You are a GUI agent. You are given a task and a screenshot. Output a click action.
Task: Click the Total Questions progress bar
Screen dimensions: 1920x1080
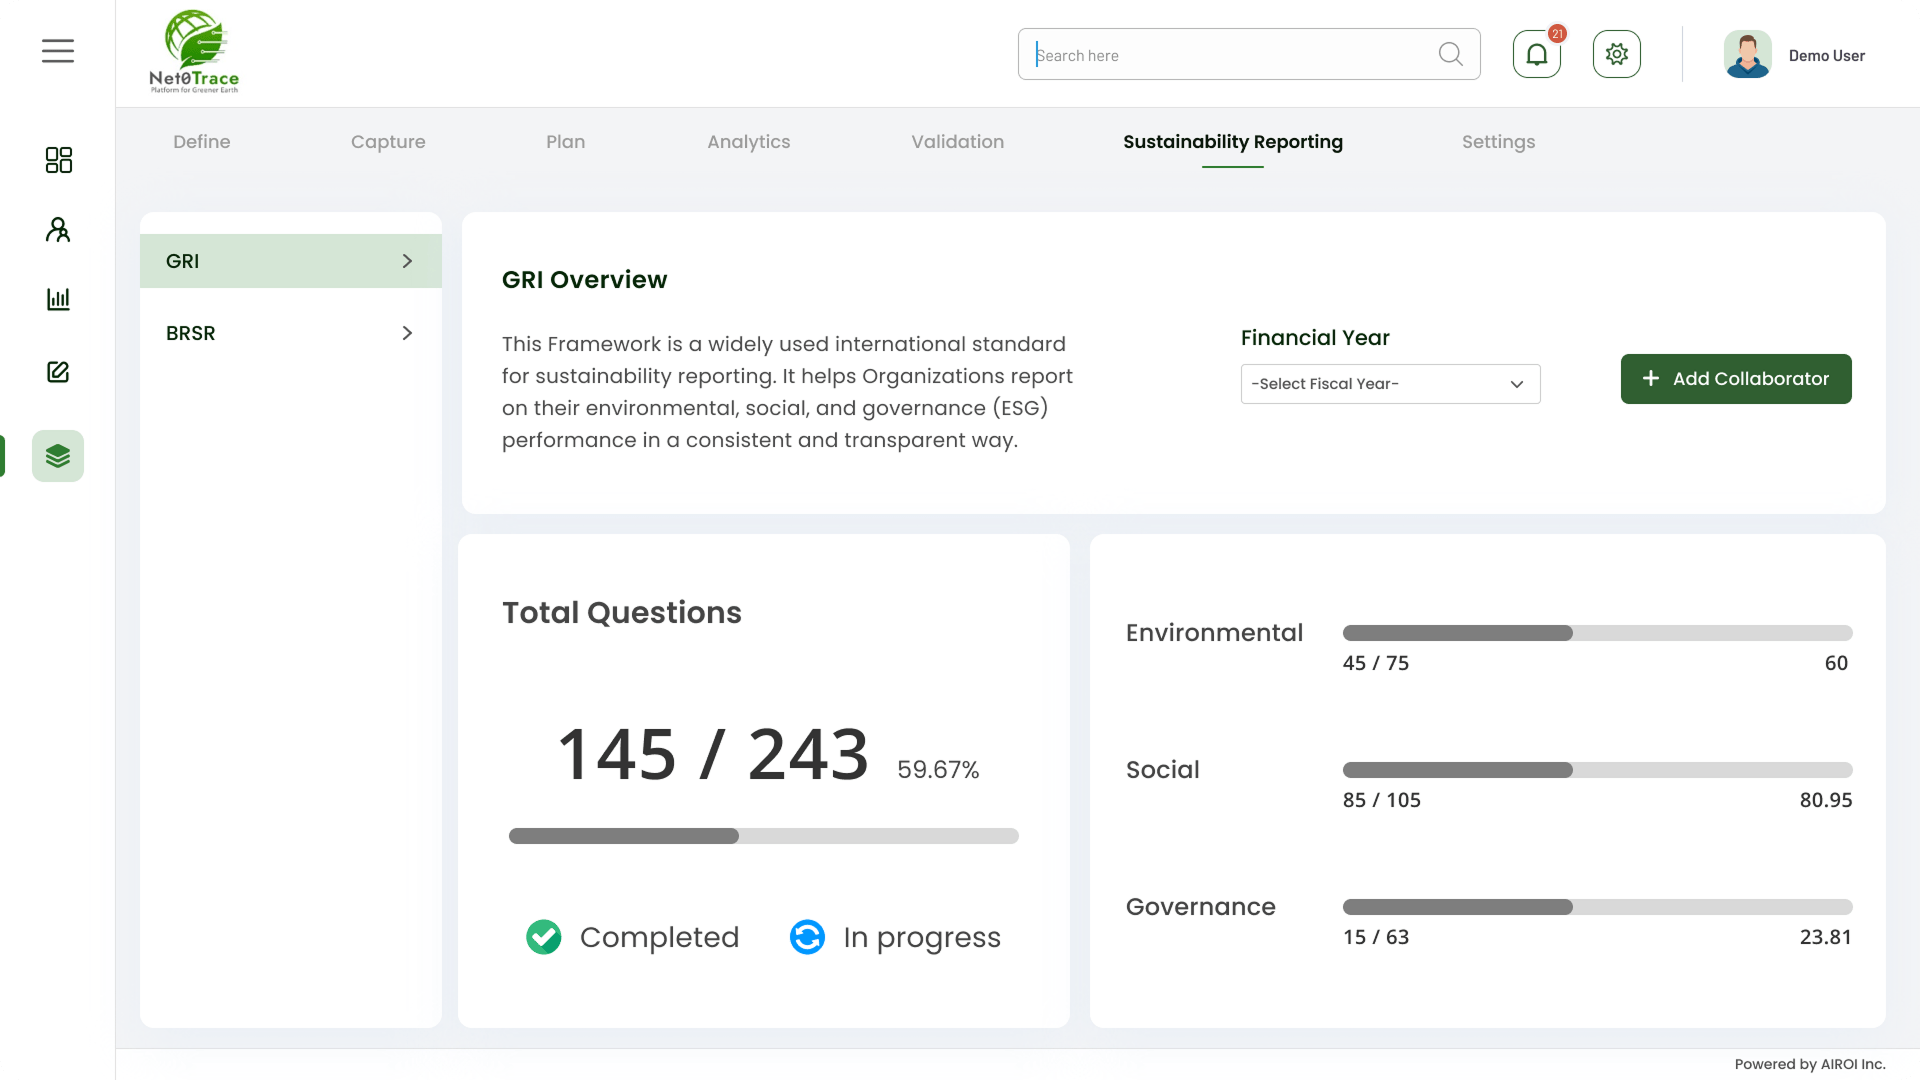pyautogui.click(x=764, y=836)
